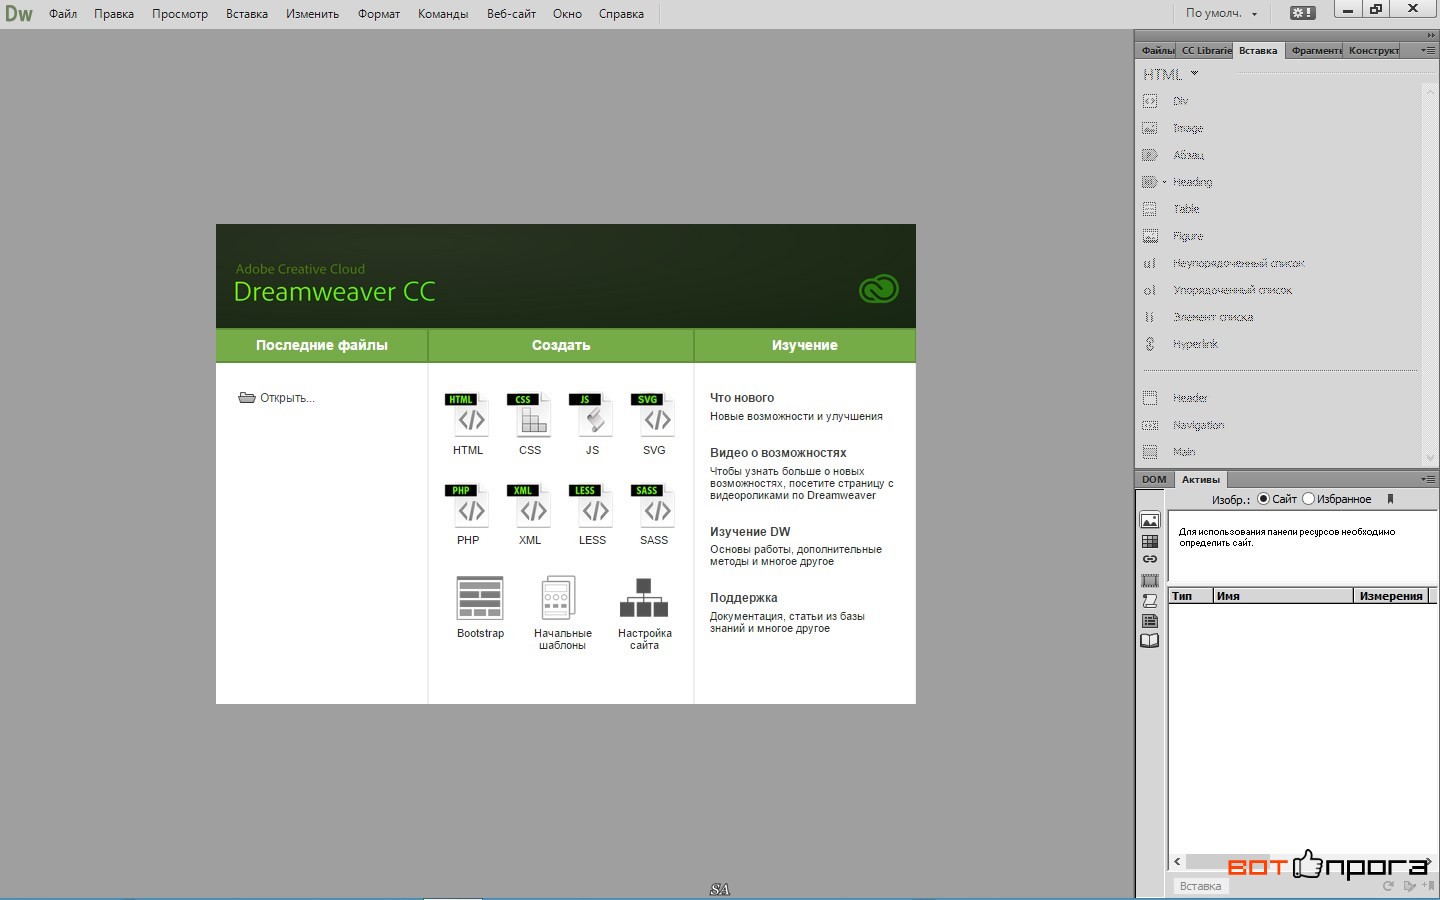Viewport: 1440px width, 900px height.
Task: Insert an Упорядоченный список element
Action: click(x=1218, y=290)
